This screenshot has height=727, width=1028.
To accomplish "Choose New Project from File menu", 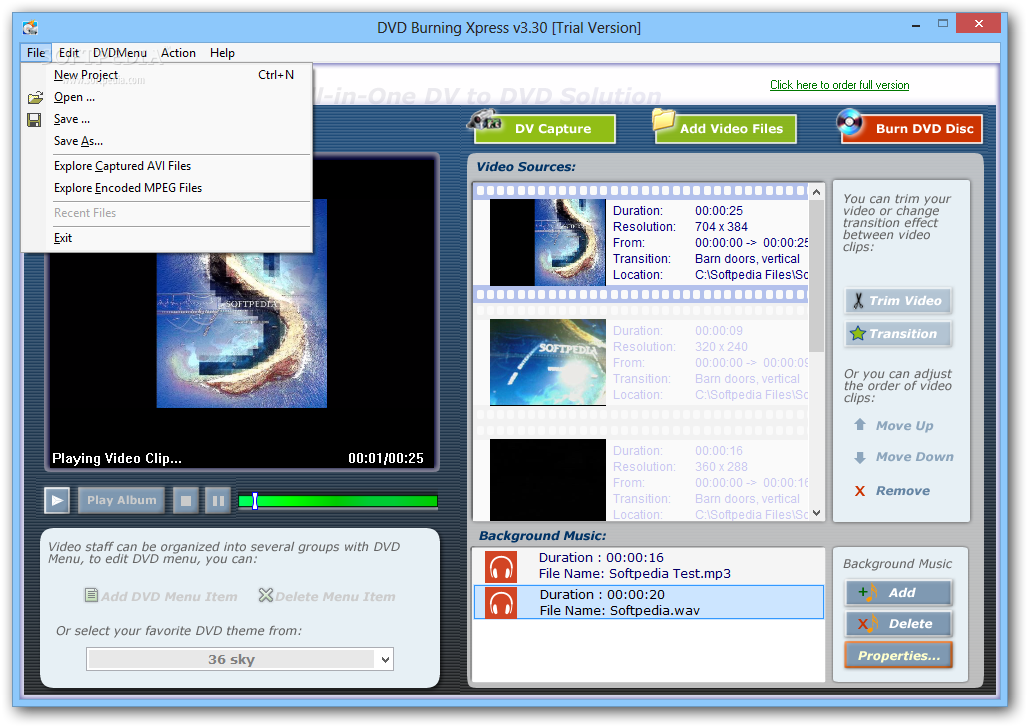I will (x=167, y=75).
